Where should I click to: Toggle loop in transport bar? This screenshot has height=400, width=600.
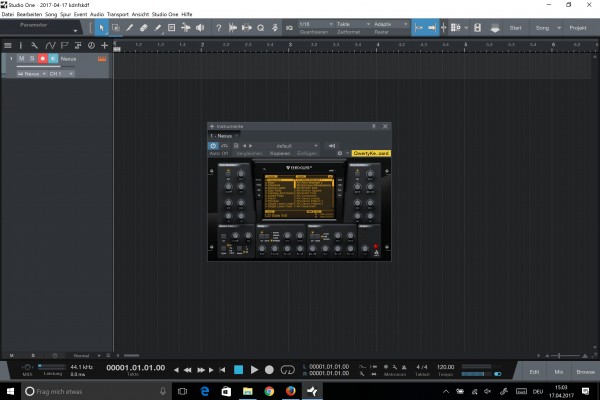coord(288,370)
